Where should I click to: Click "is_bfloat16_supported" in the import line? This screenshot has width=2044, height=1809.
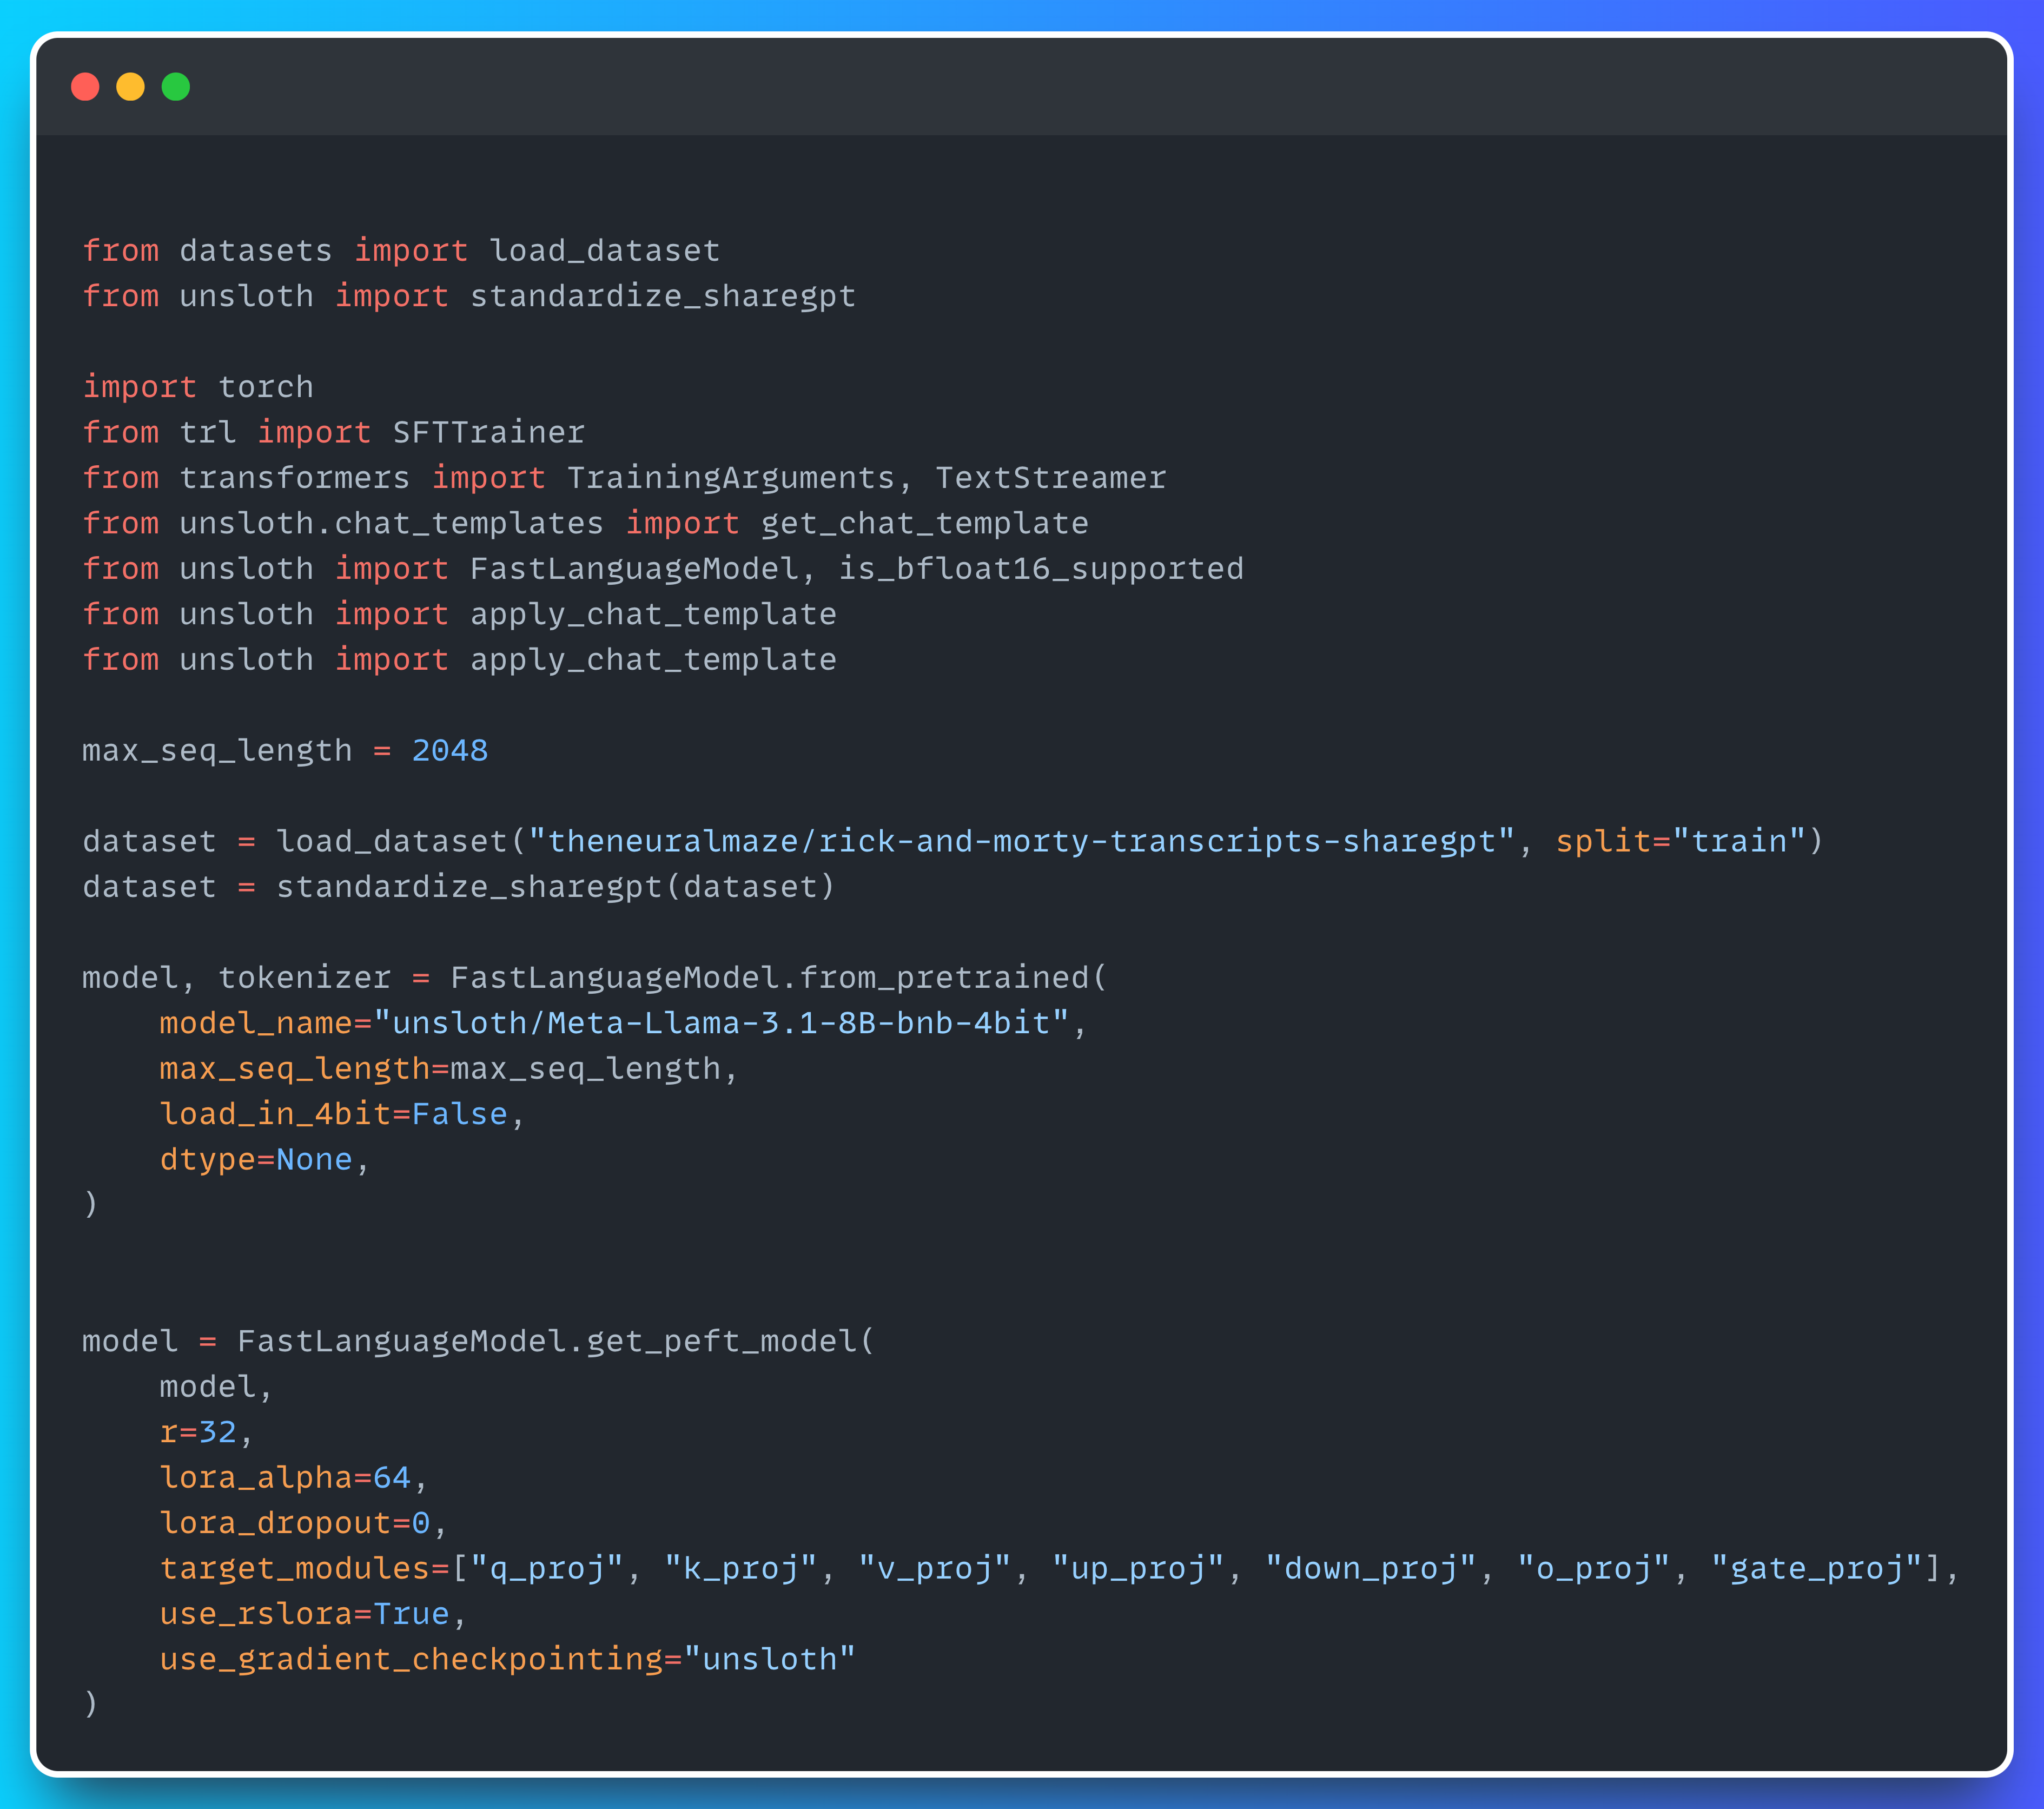(1041, 569)
